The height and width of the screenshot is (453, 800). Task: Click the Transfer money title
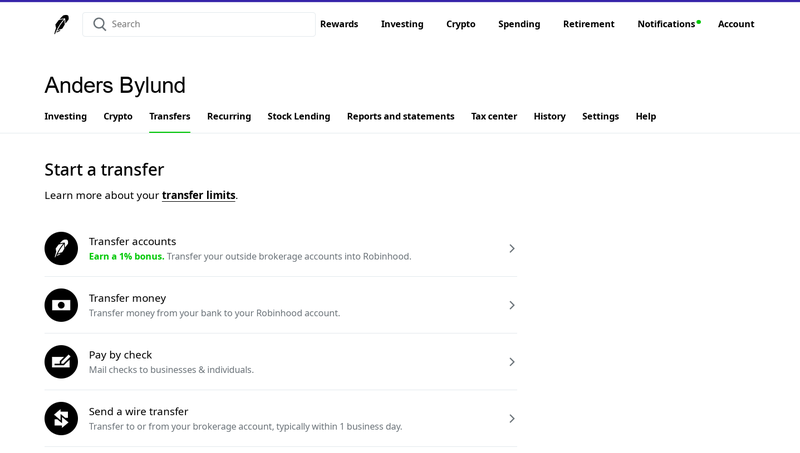coord(128,298)
